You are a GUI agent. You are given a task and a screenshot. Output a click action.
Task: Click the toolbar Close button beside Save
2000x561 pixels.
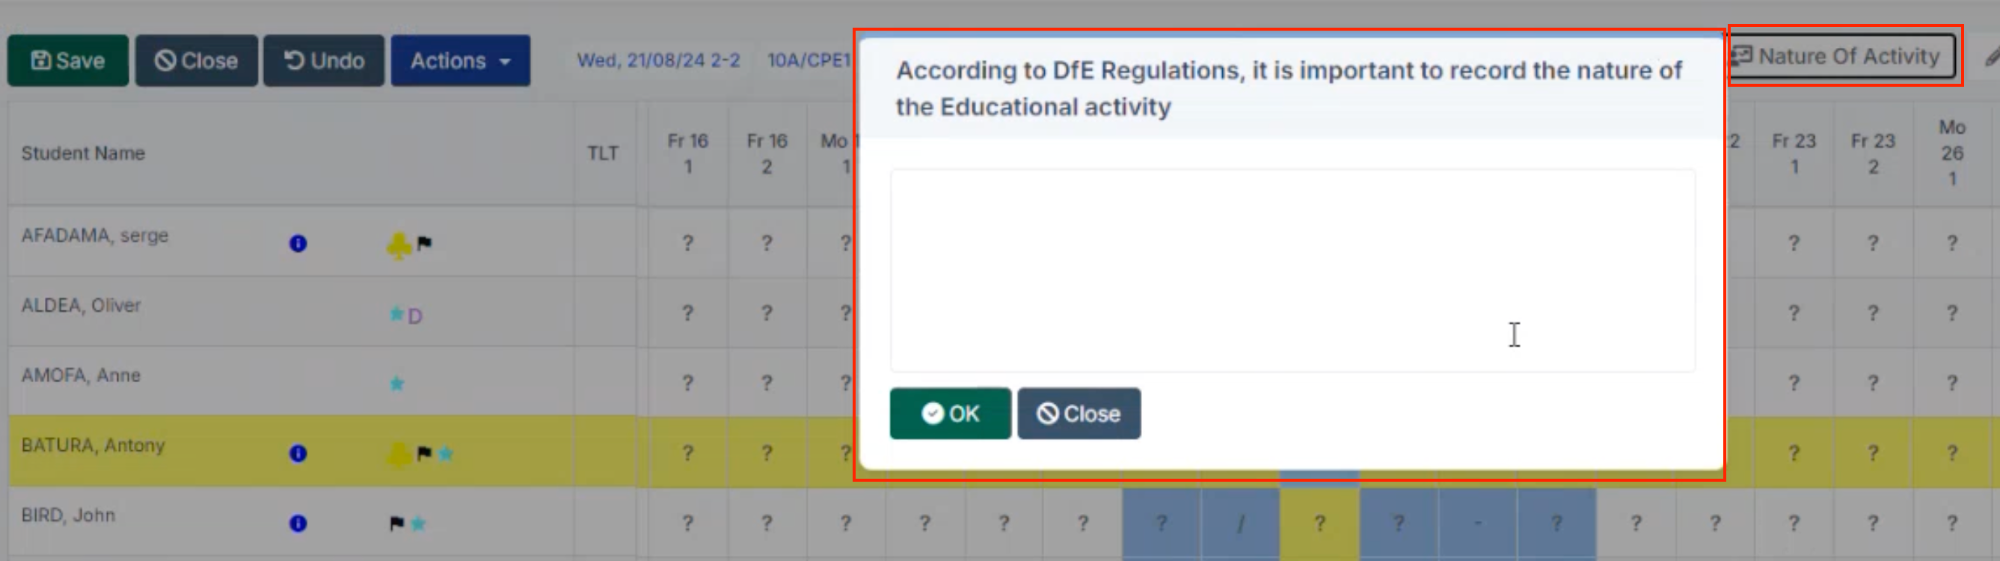tap(197, 61)
